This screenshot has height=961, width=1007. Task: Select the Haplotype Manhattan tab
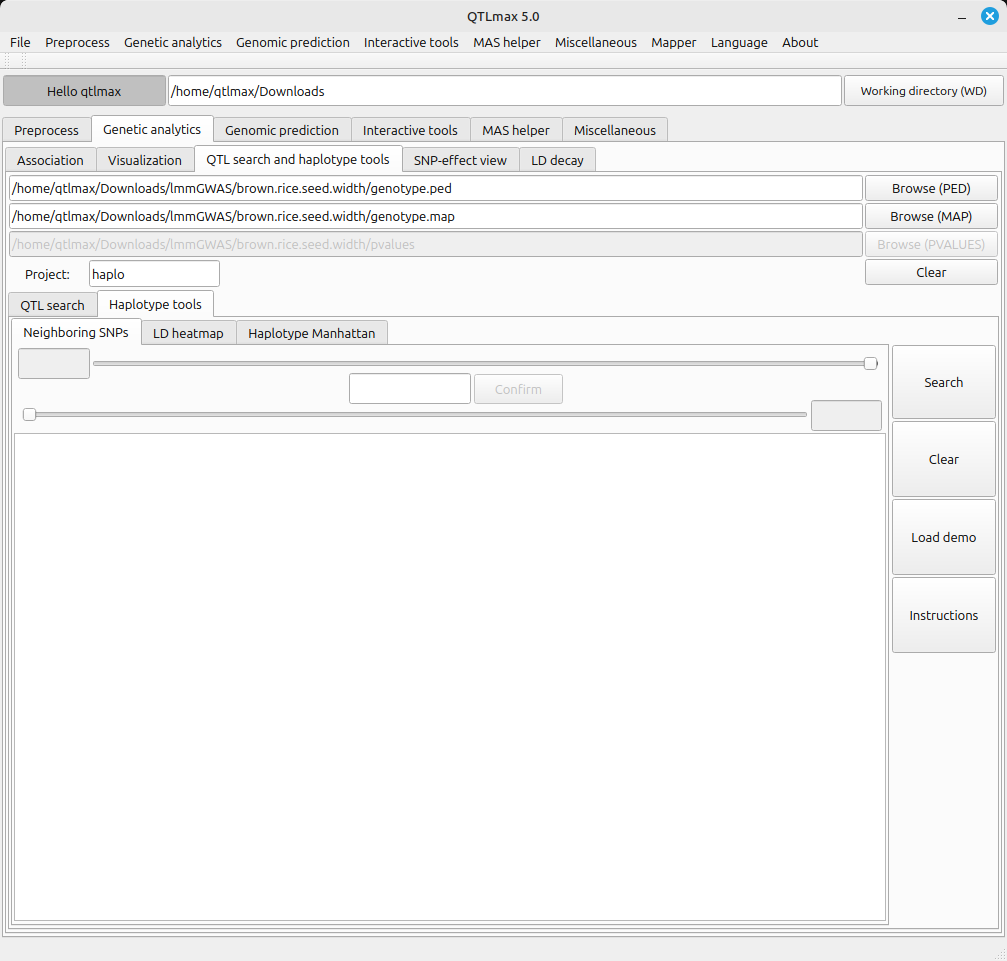pos(311,333)
